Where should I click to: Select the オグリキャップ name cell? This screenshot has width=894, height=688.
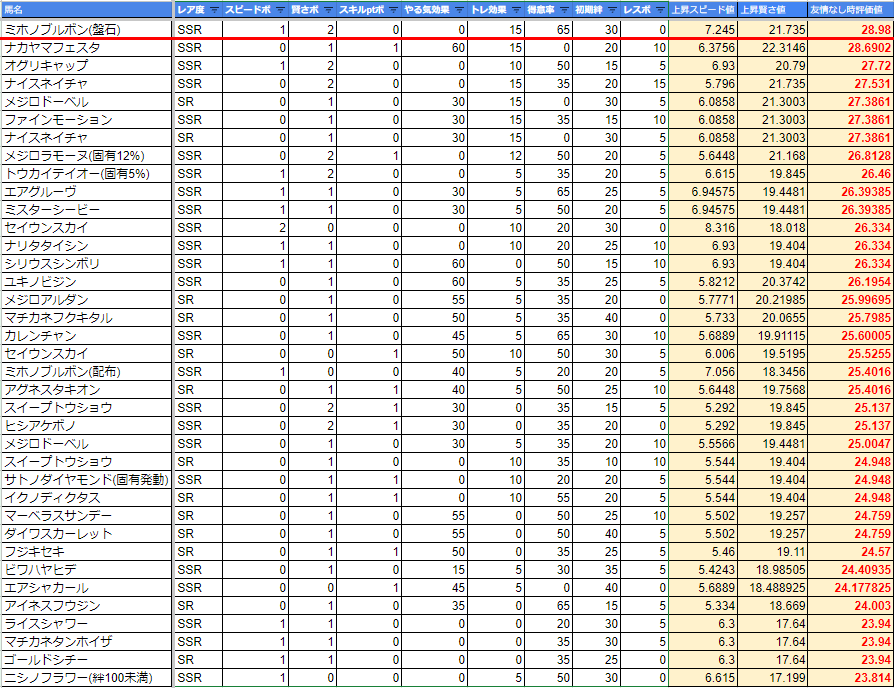86,66
